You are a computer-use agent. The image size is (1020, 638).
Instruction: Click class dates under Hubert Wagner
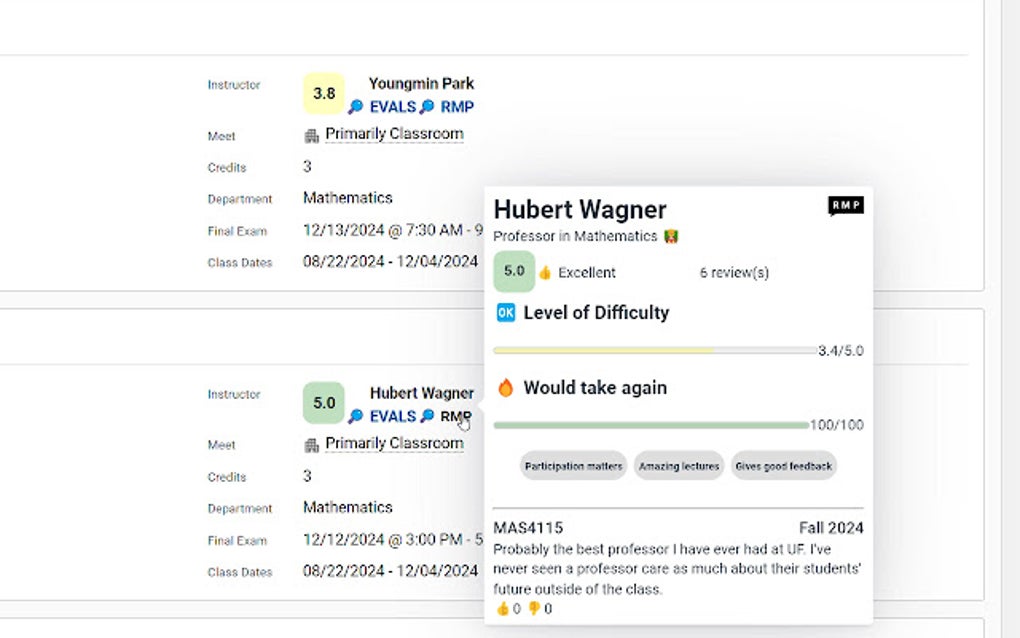click(390, 571)
